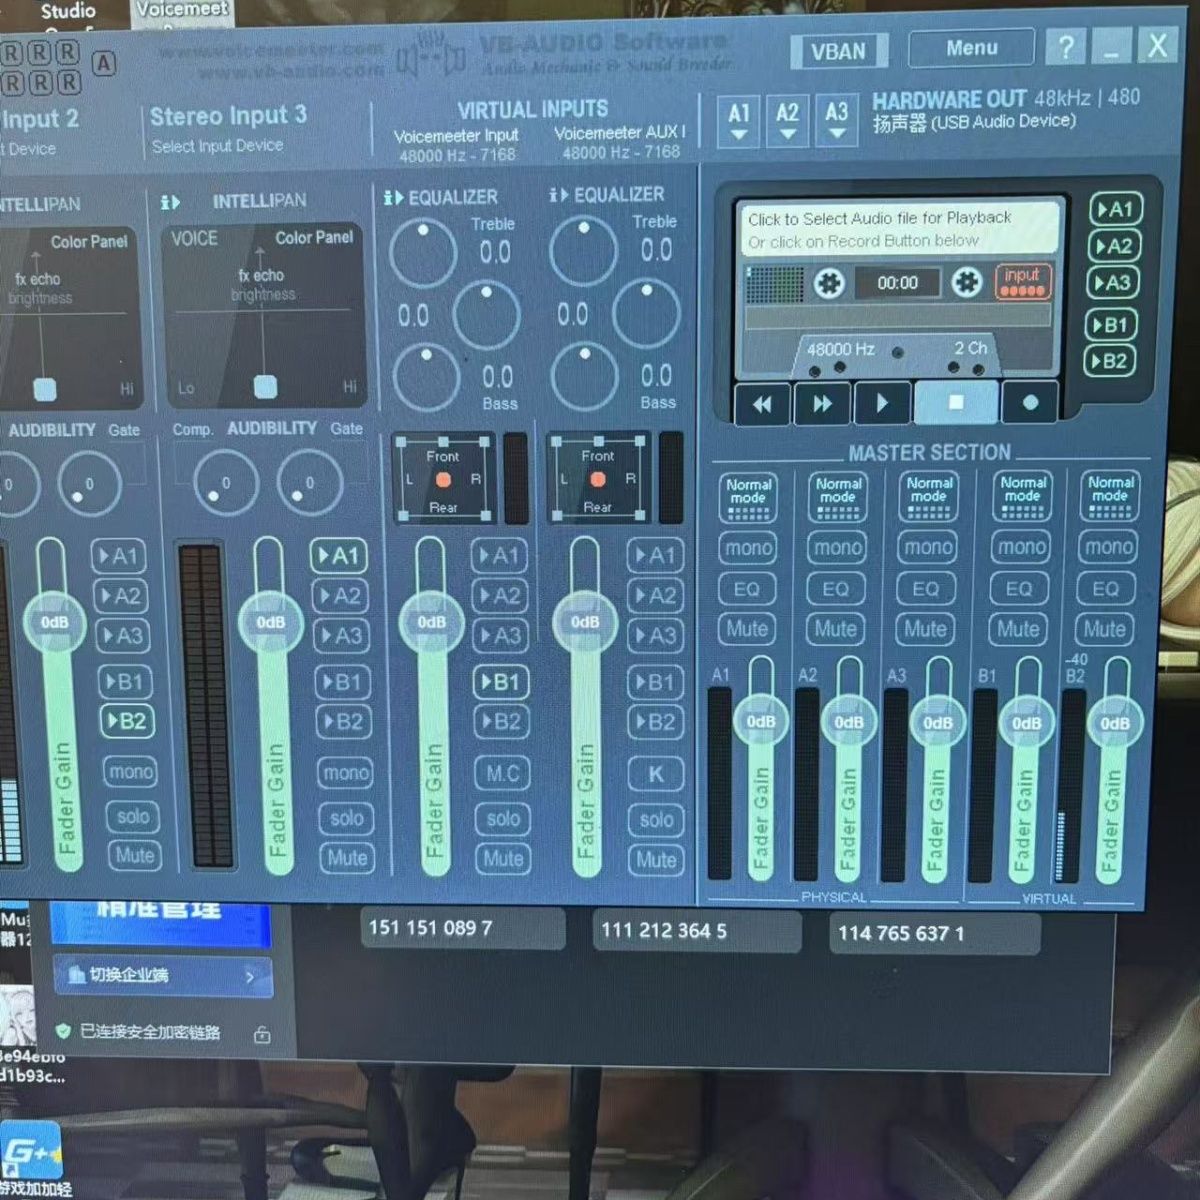The image size is (1200, 1200).
Task: Click the number field 151 151 089 7
Action: pyautogui.click(x=462, y=928)
